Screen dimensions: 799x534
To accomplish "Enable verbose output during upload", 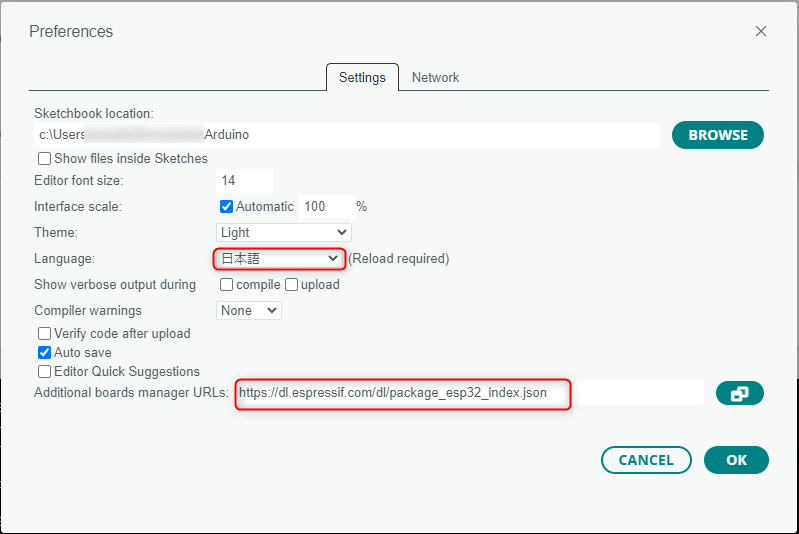I will (292, 285).
